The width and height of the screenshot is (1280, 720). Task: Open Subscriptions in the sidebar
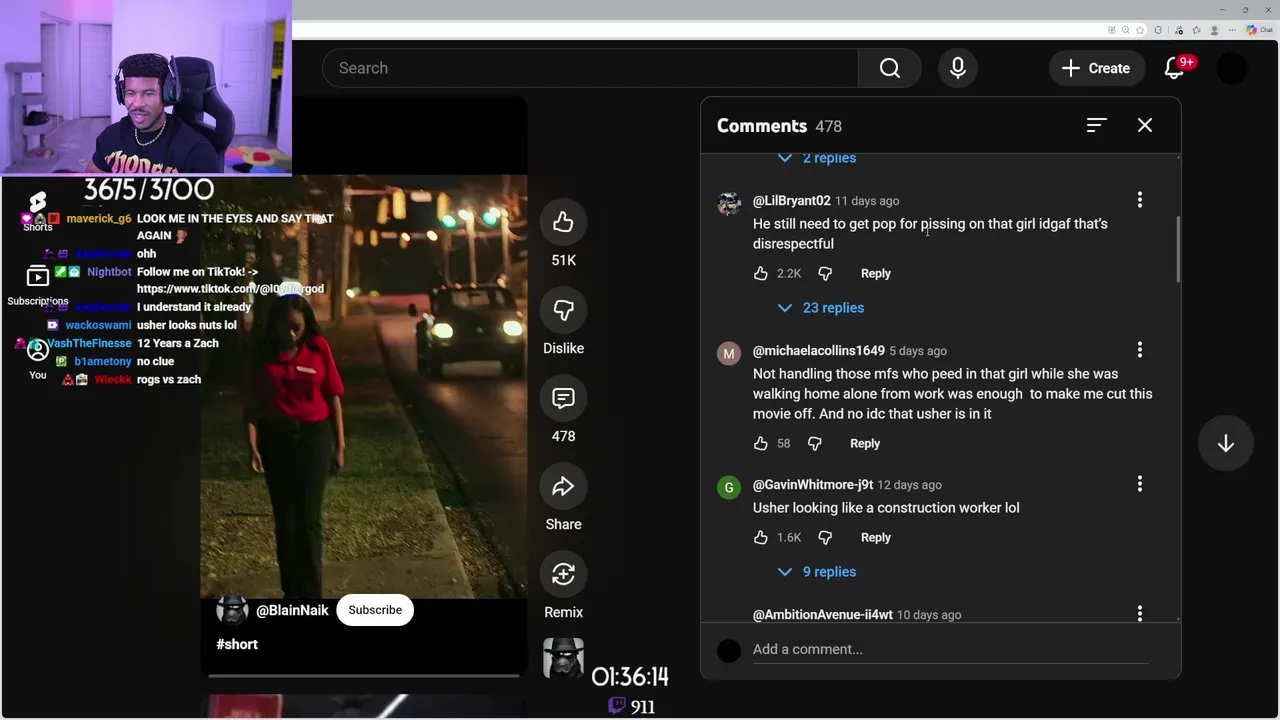37,286
